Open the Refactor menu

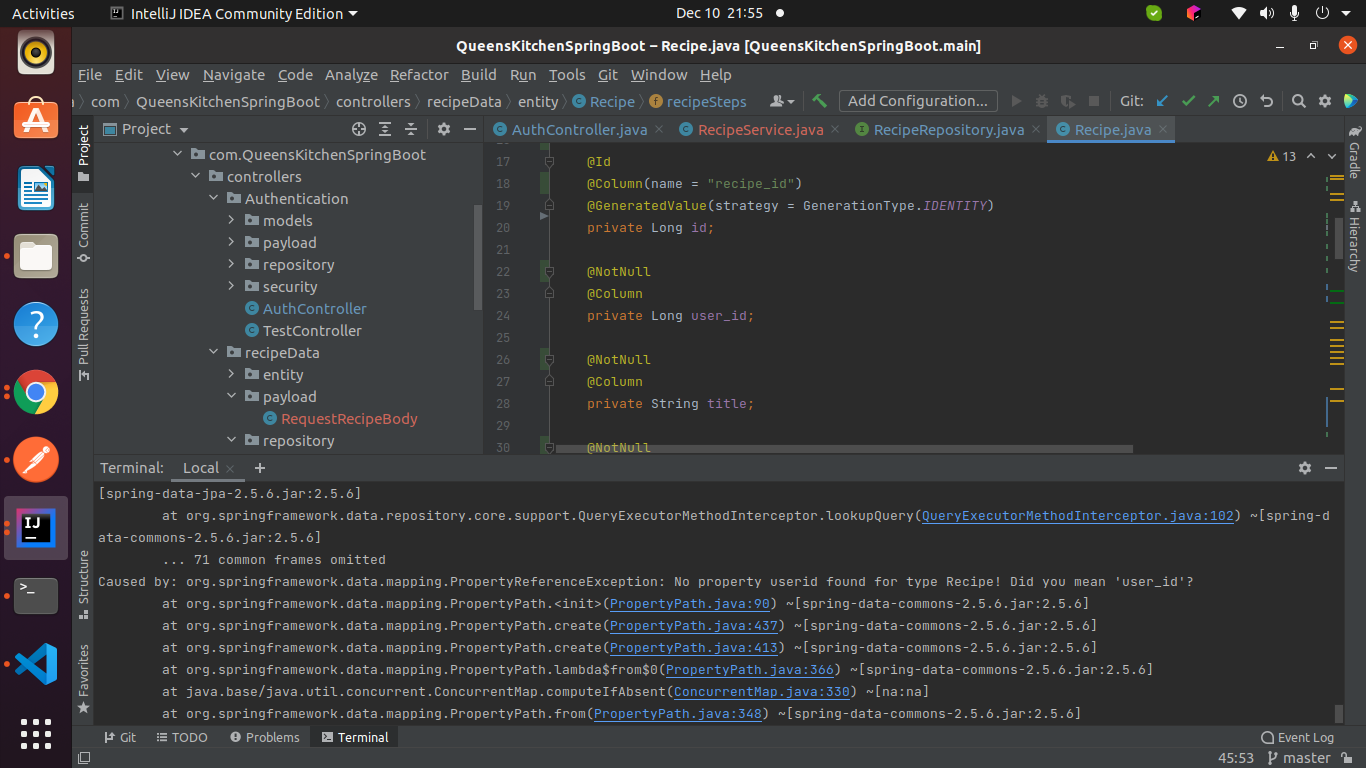(419, 75)
